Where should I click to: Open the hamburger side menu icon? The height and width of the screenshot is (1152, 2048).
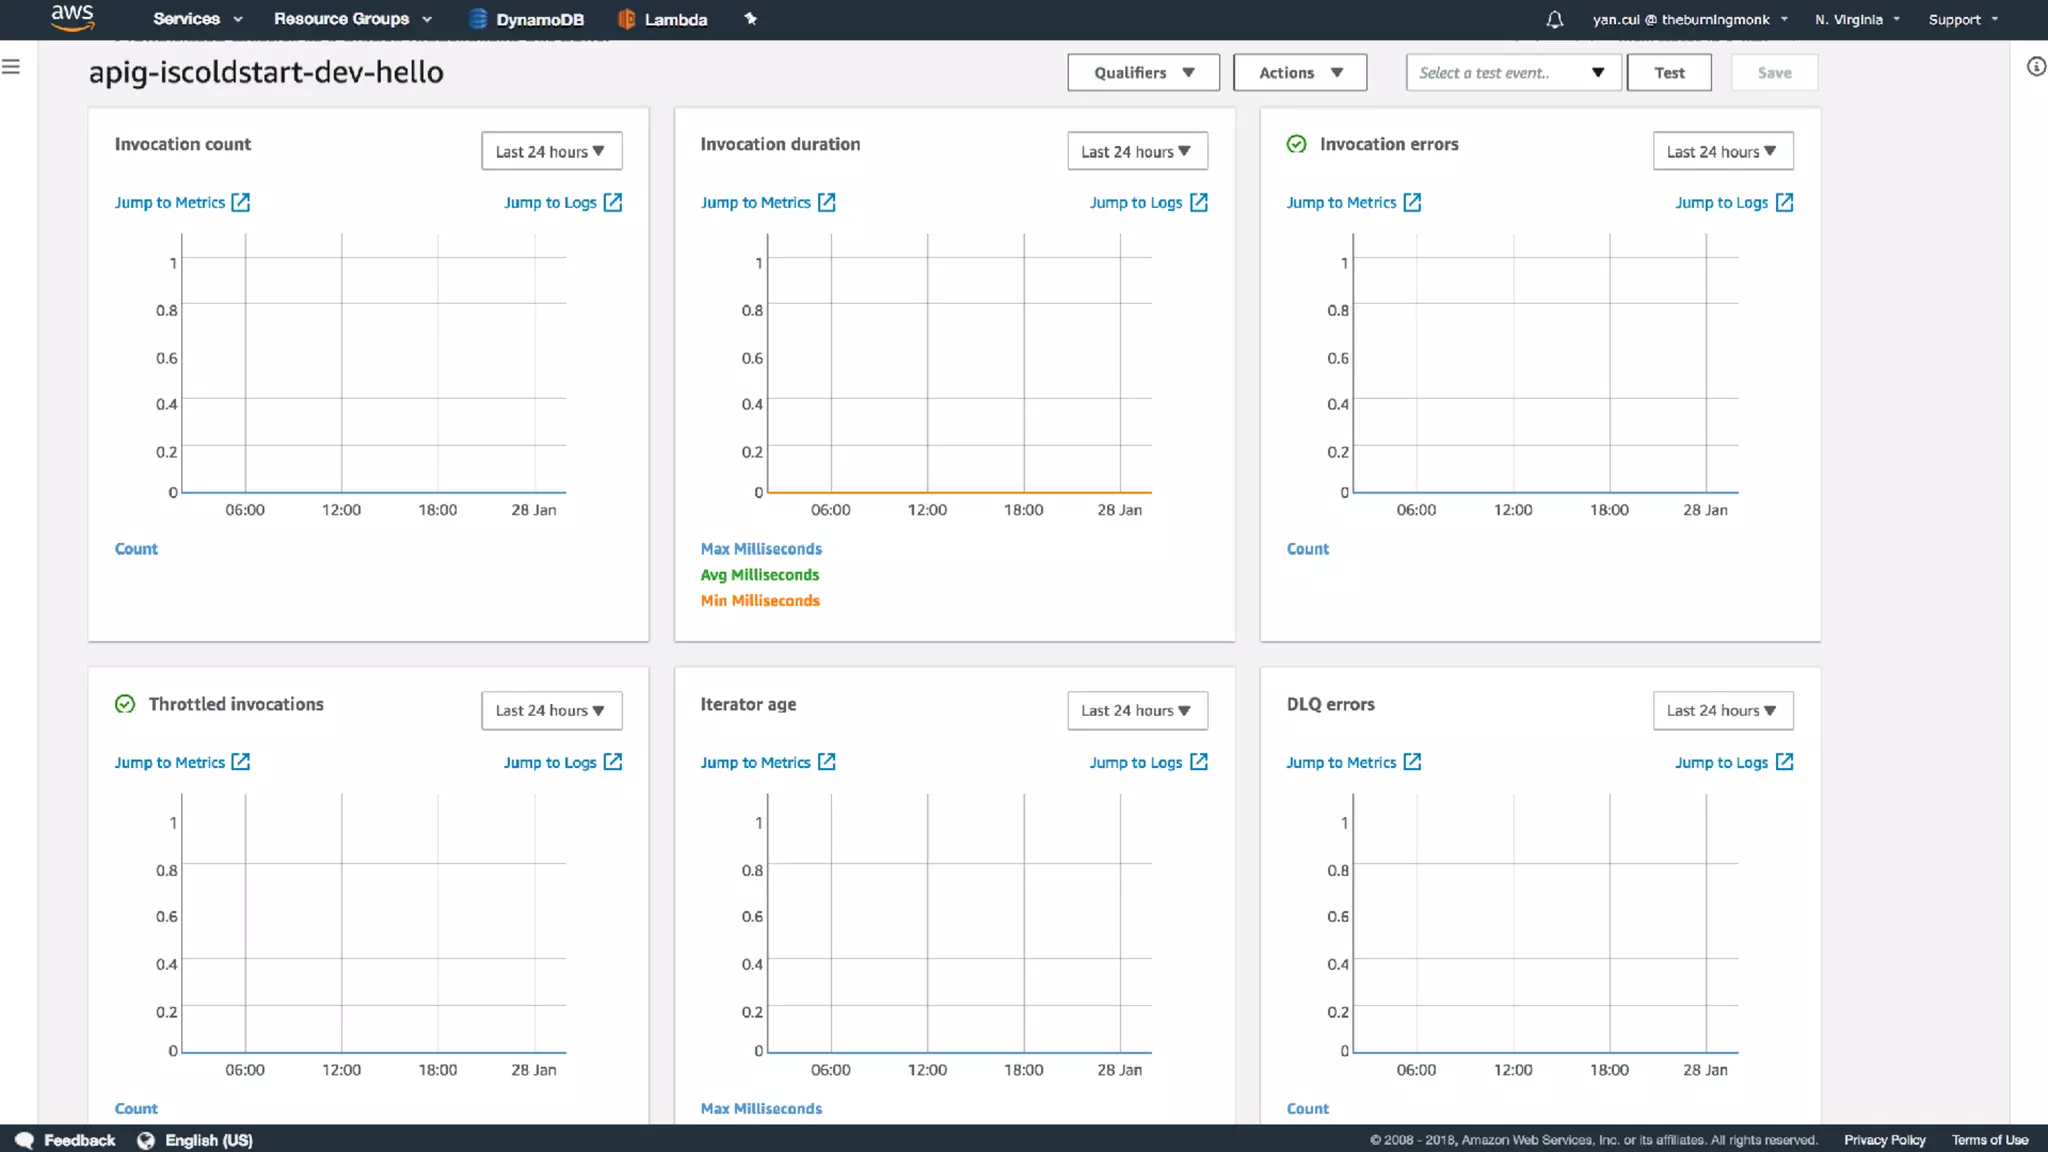coord(11,67)
